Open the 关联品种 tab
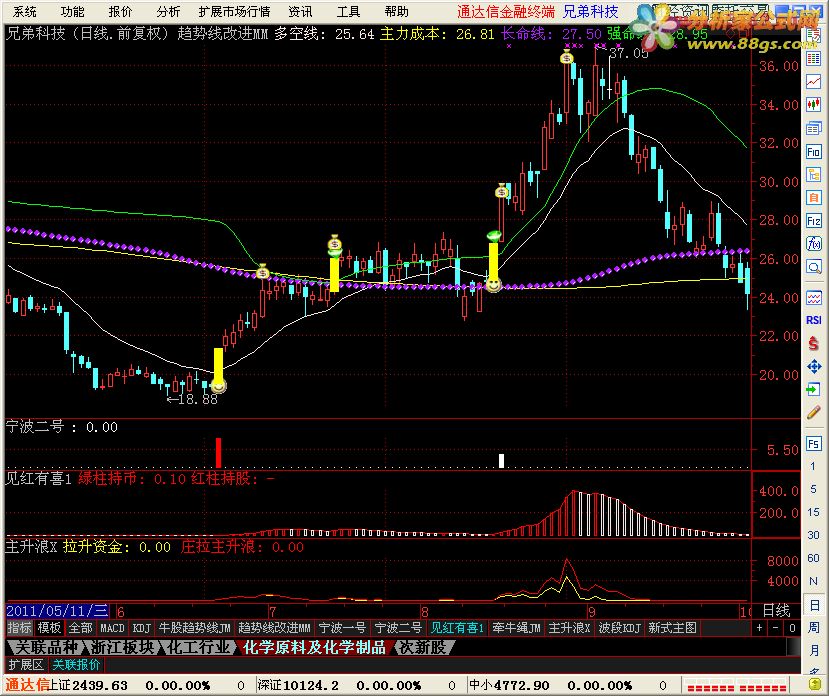This screenshot has width=829, height=696. [46, 647]
